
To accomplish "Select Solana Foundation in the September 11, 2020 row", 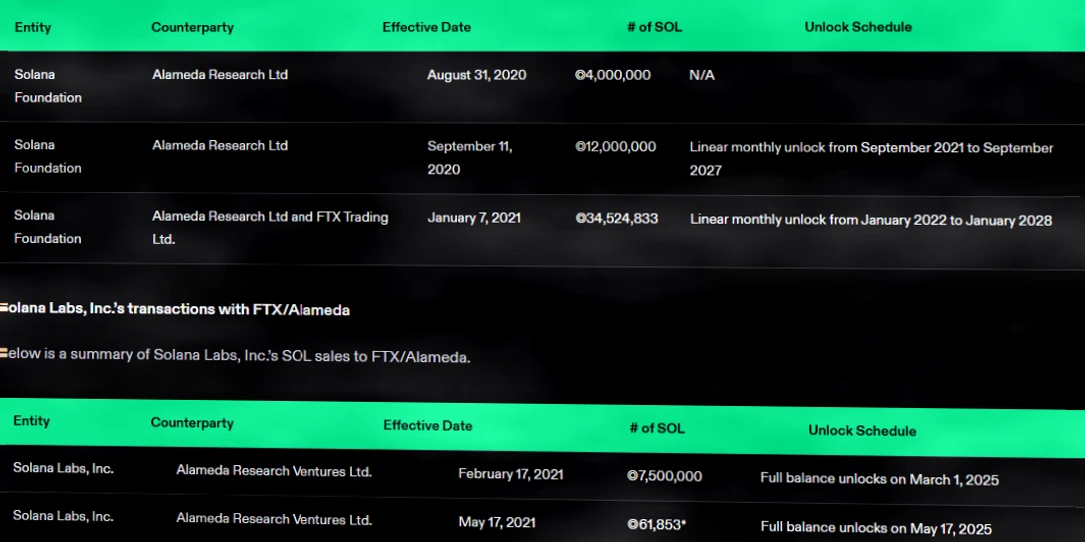I will (48, 156).
